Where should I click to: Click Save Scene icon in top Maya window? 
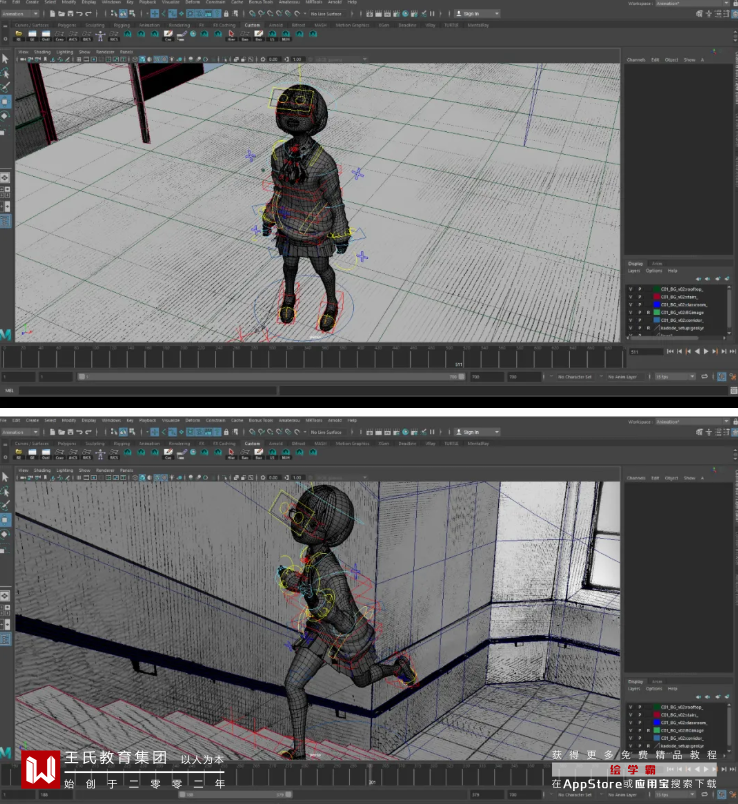click(70, 14)
